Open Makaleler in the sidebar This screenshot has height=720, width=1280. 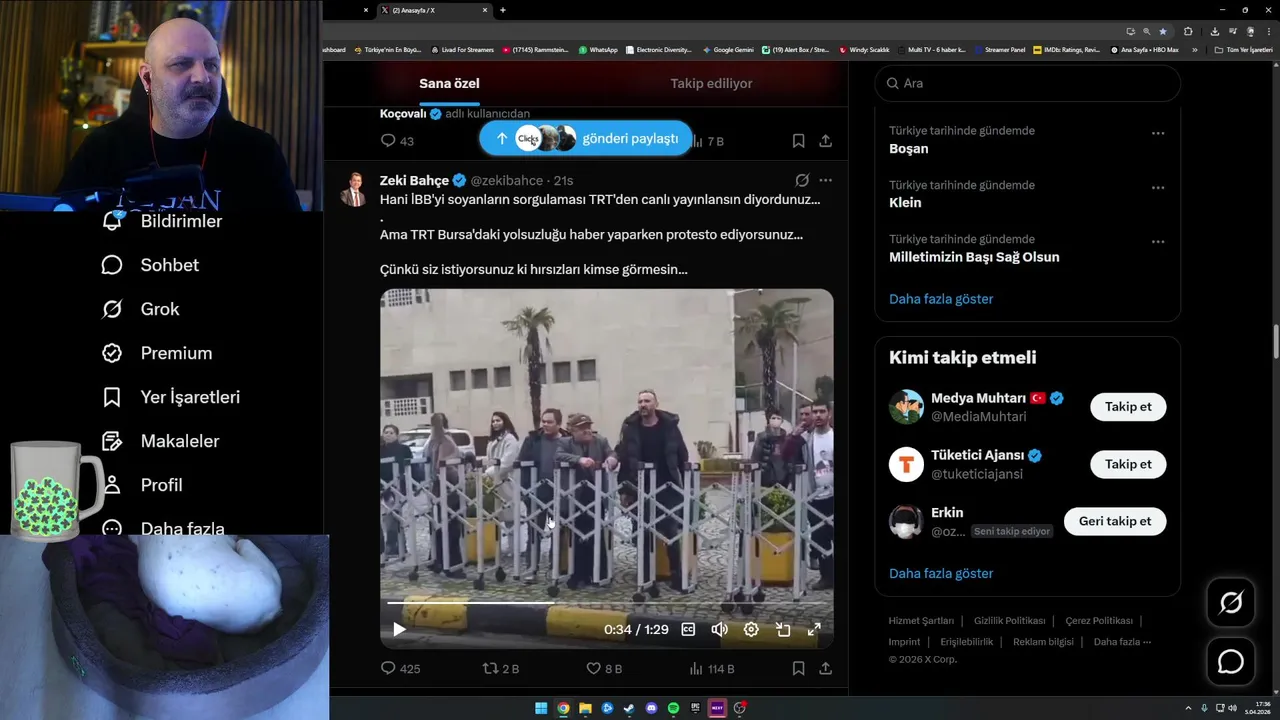pyautogui.click(x=161, y=441)
